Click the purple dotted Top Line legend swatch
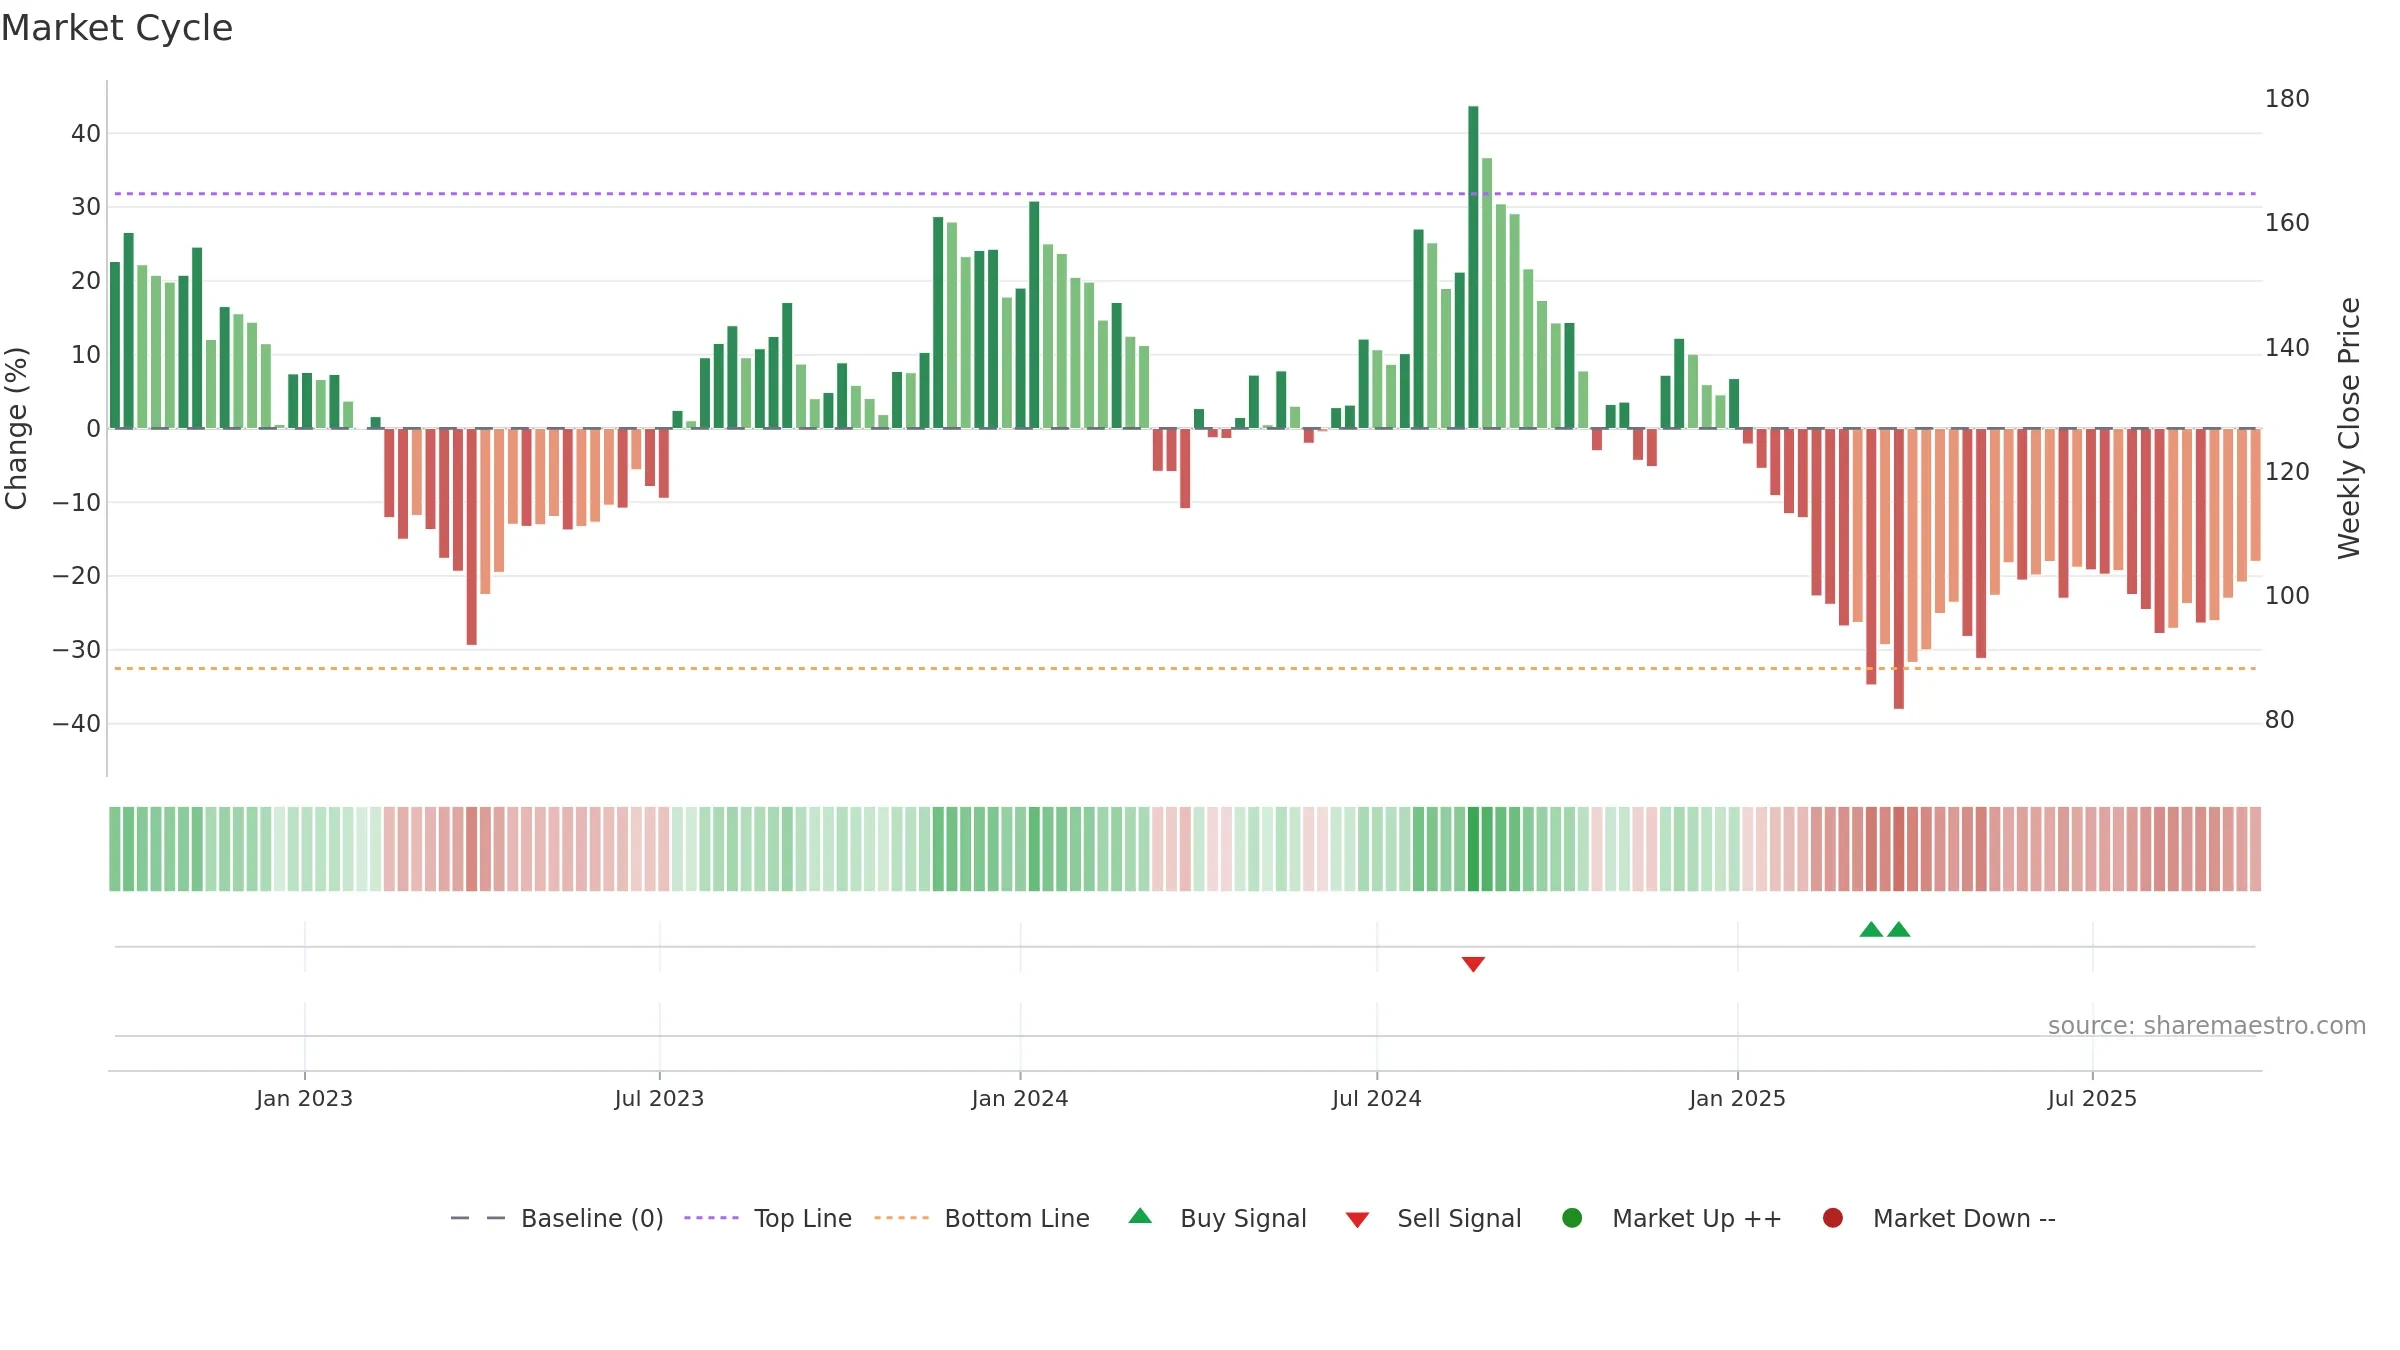Screen dimensions: 2400x1350 pos(711,1218)
